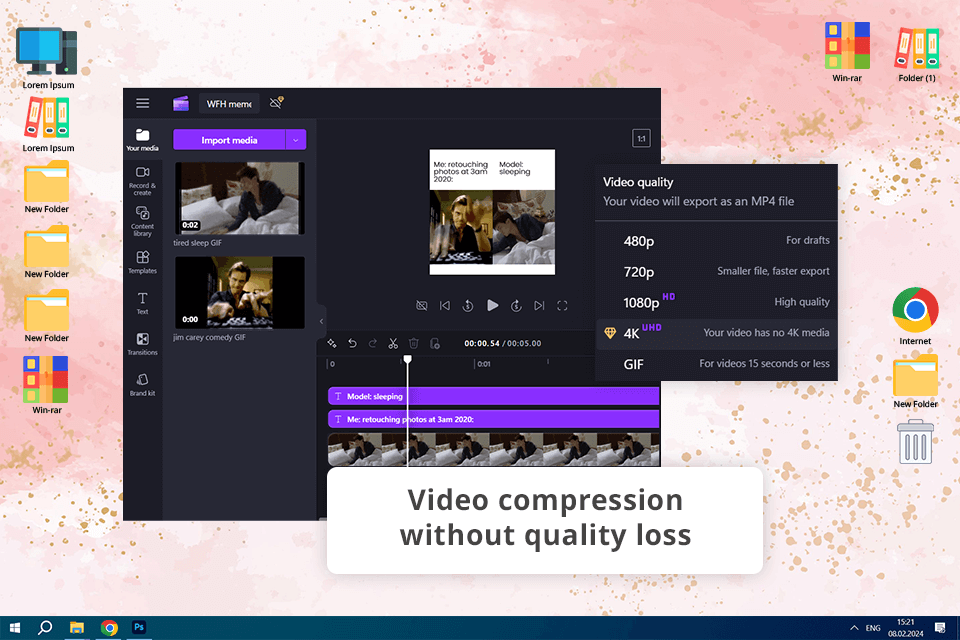The image size is (960, 640).
Task: Choose 720p video quality
Action: tap(716, 271)
